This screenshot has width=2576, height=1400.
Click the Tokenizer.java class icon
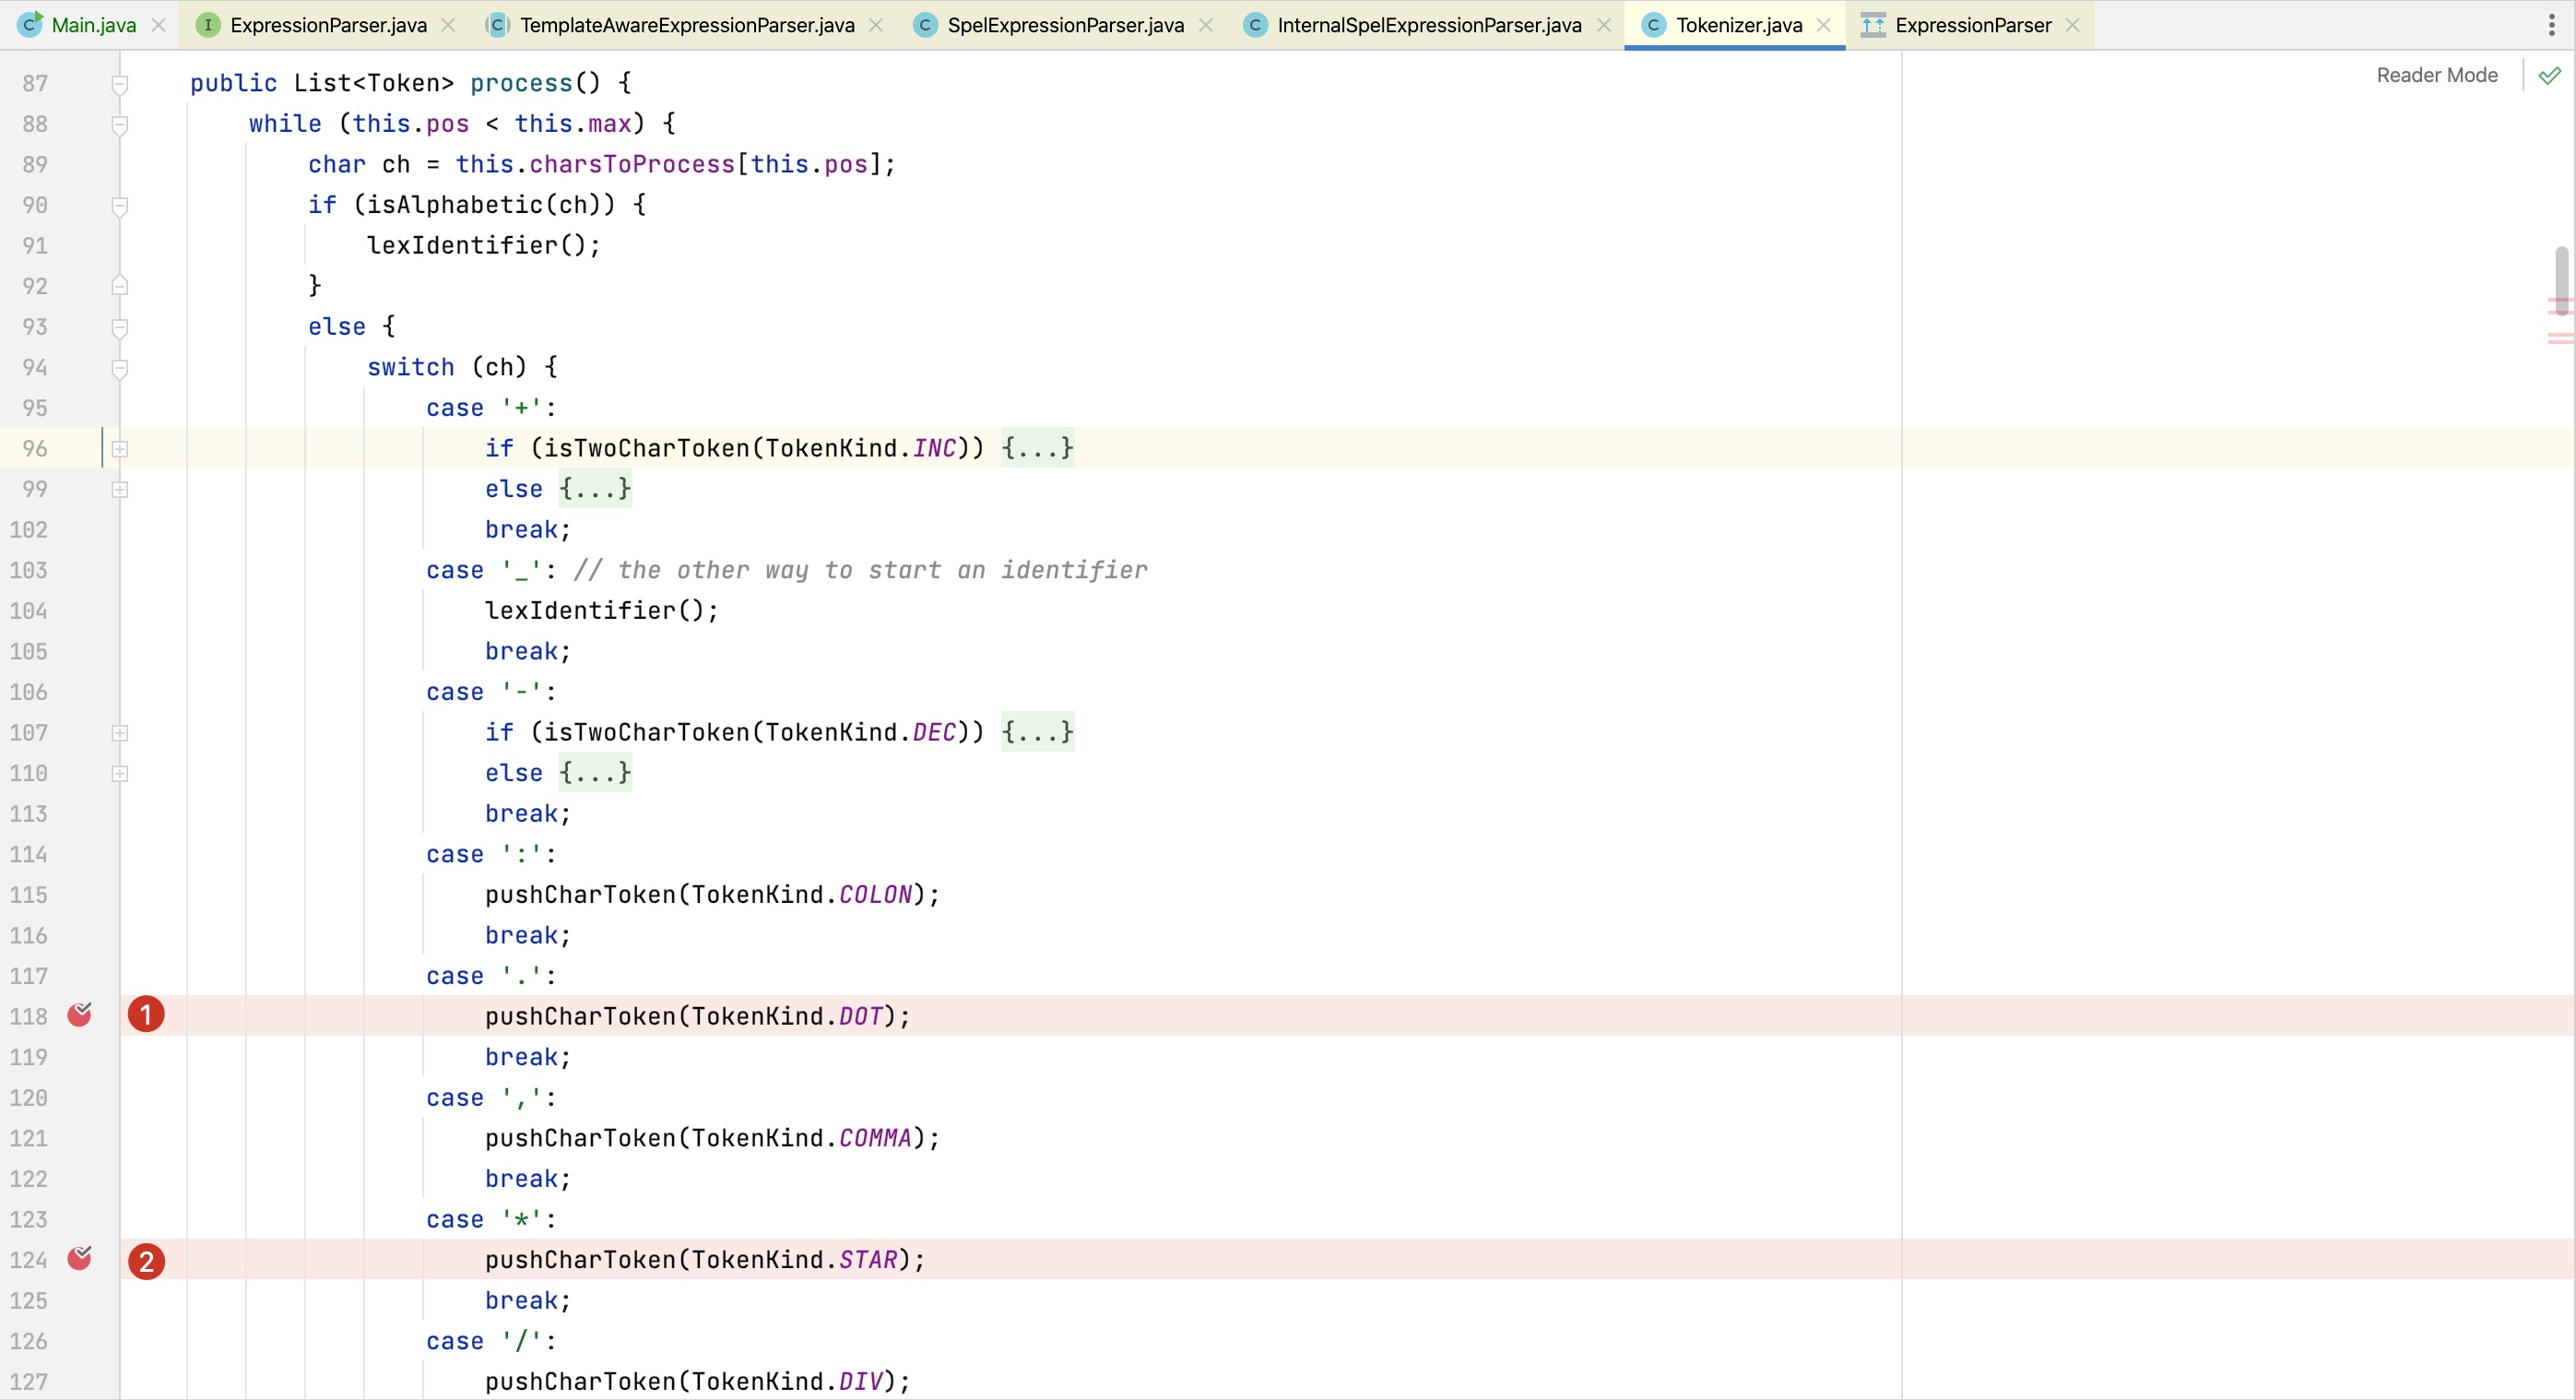[x=1653, y=25]
